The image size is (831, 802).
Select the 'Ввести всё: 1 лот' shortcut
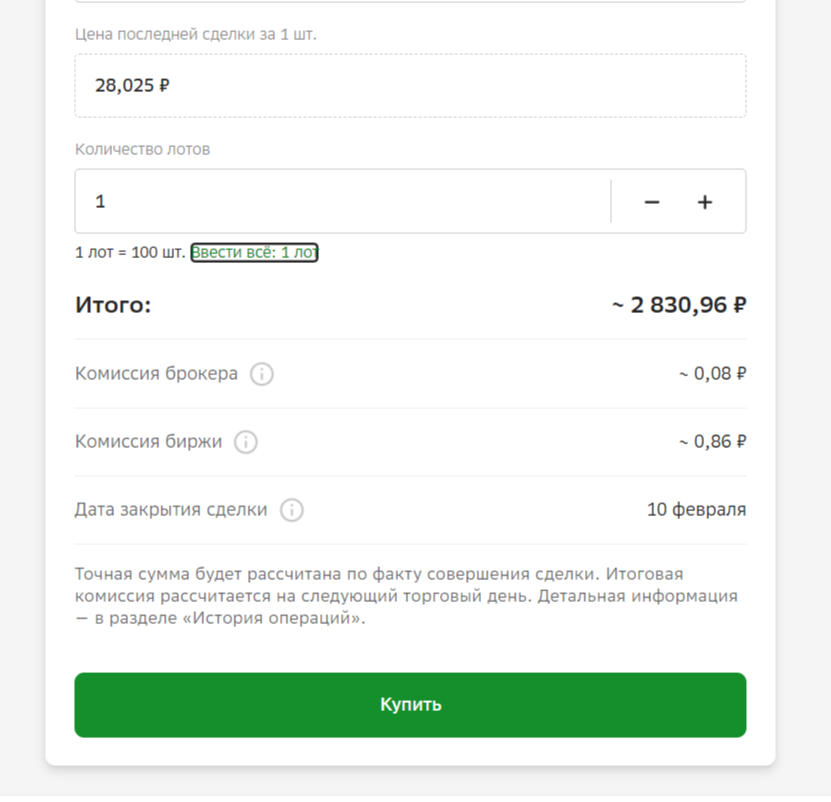(x=254, y=252)
